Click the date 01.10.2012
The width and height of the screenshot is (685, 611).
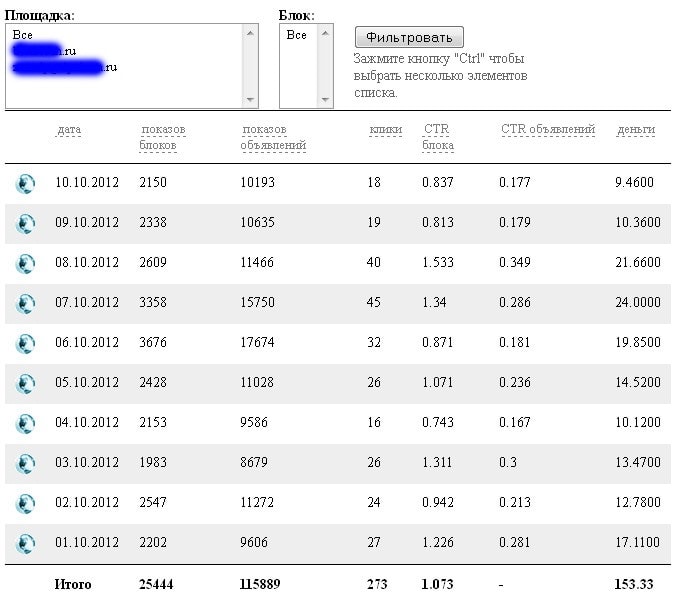(x=87, y=543)
